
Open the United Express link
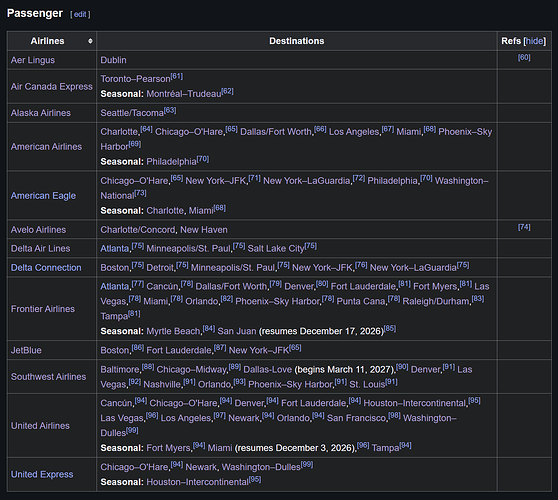pos(42,474)
